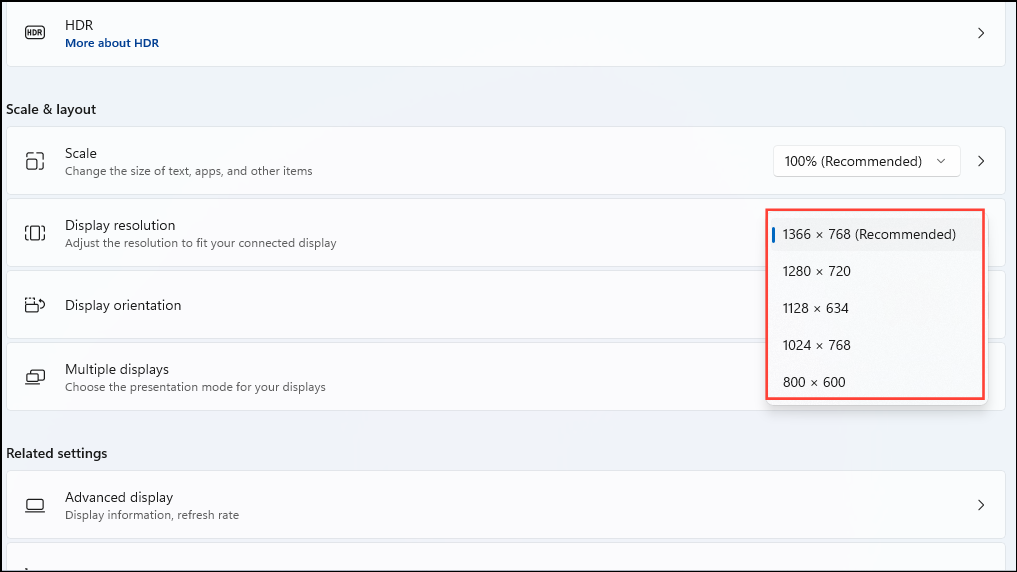The image size is (1017, 572).
Task: Choose the 800 × 600 resolution
Action: click(x=814, y=382)
